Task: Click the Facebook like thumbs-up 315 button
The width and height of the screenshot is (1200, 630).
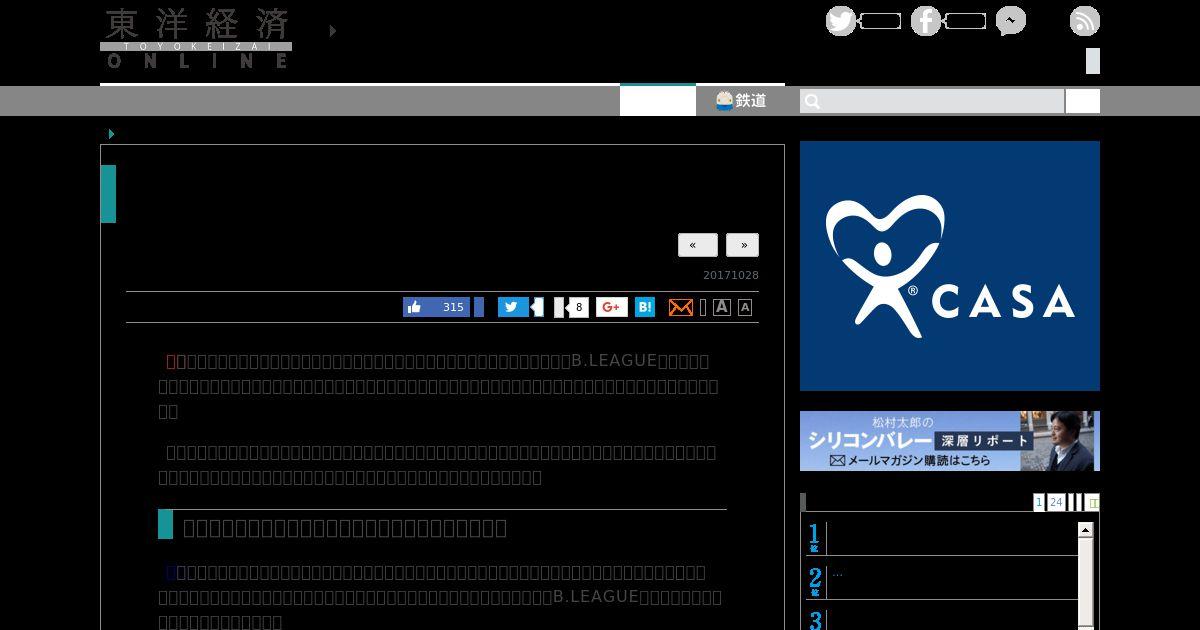Action: [436, 307]
